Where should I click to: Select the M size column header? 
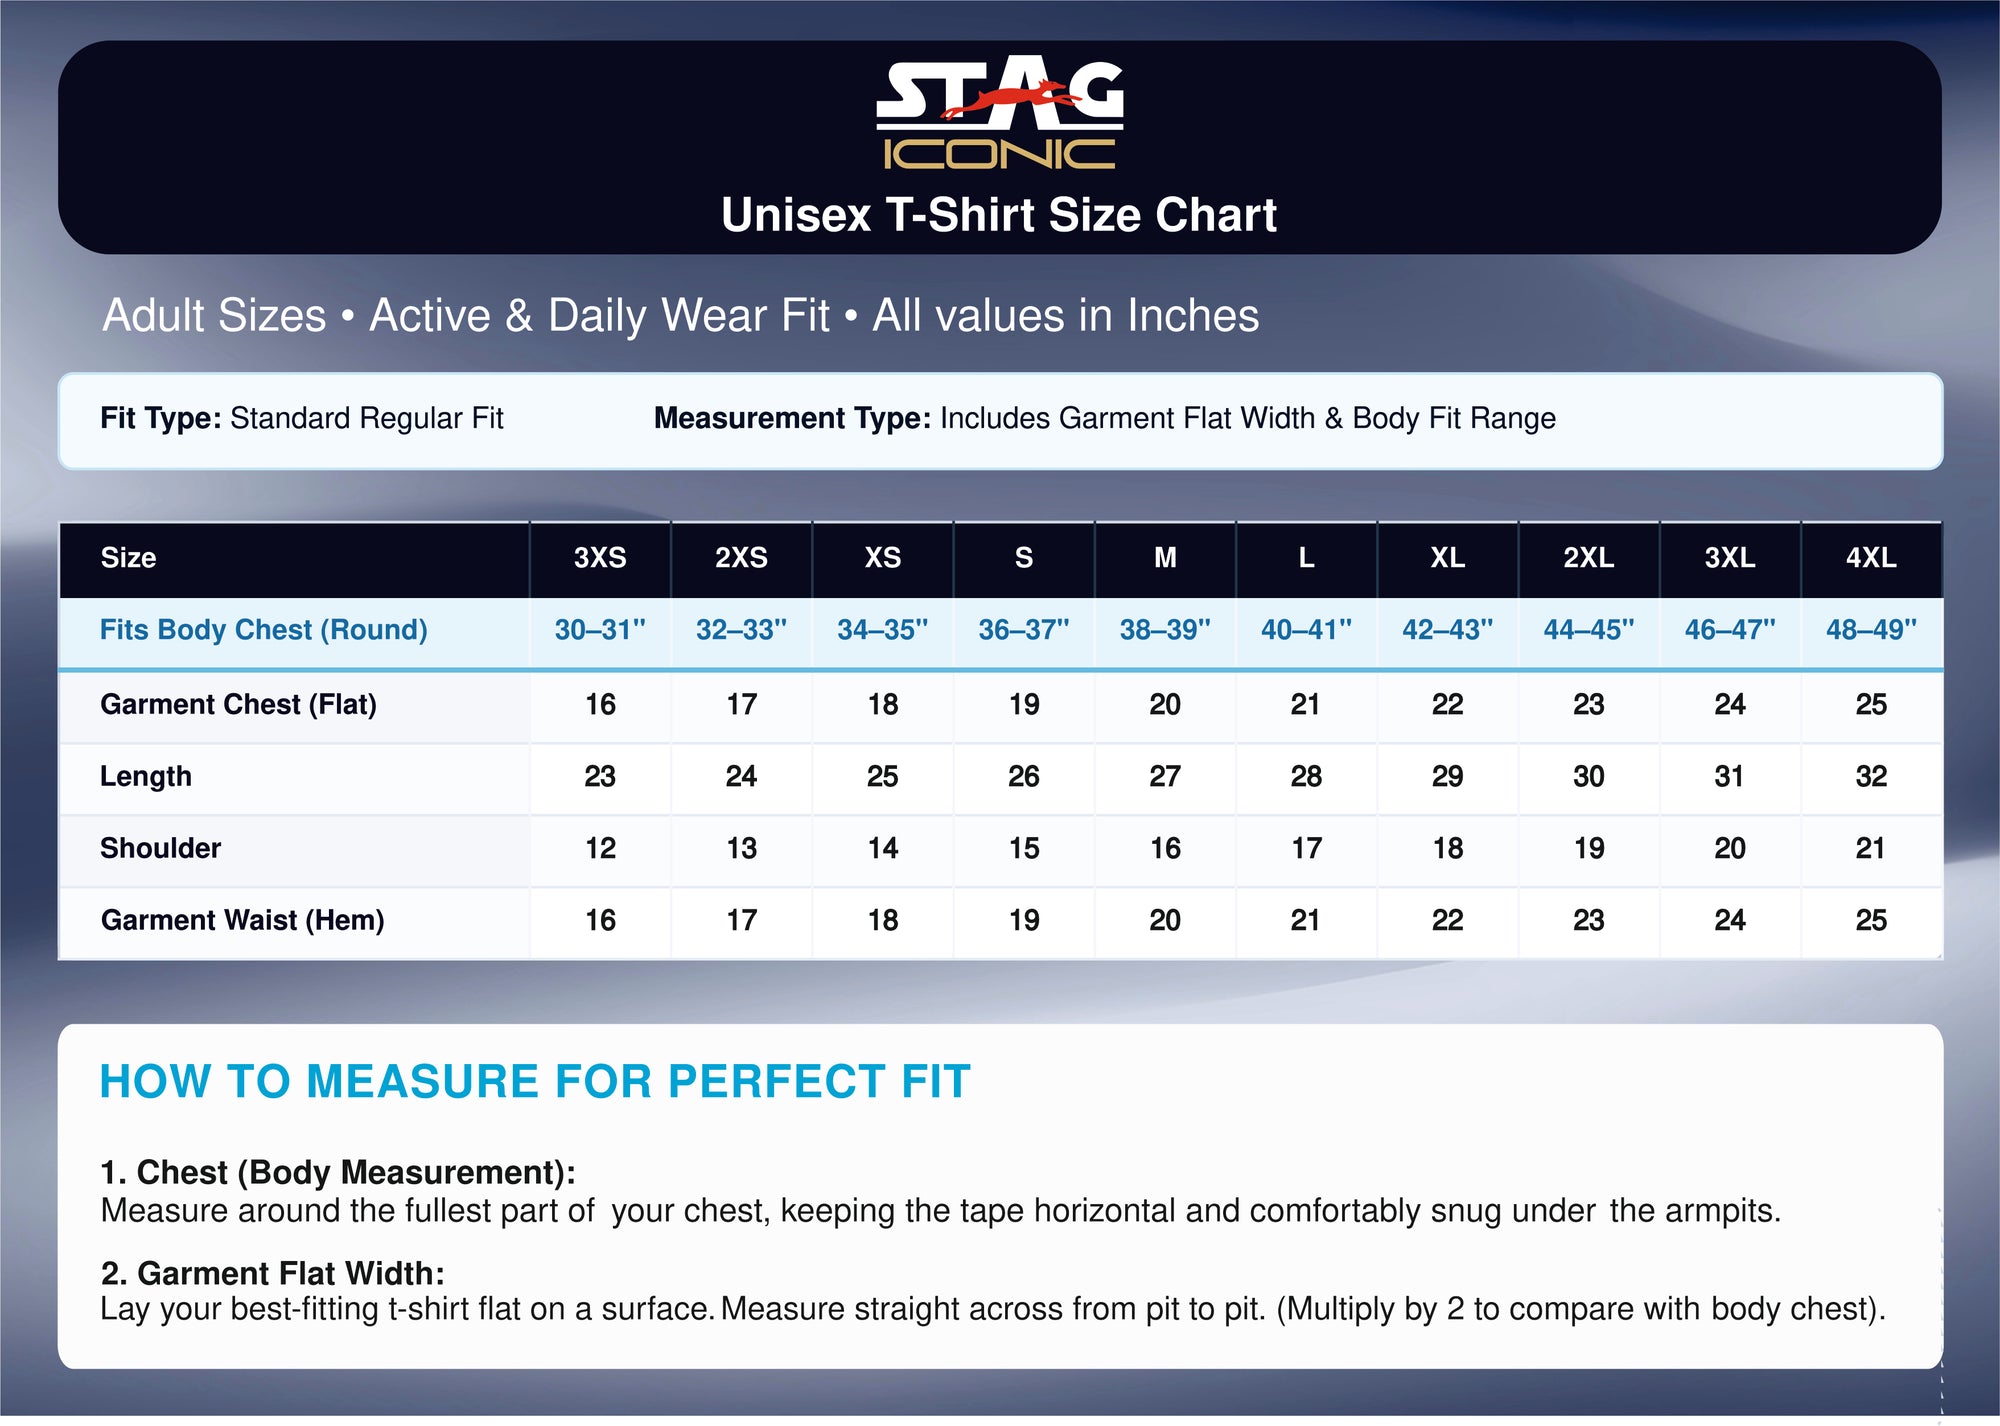tap(1165, 558)
